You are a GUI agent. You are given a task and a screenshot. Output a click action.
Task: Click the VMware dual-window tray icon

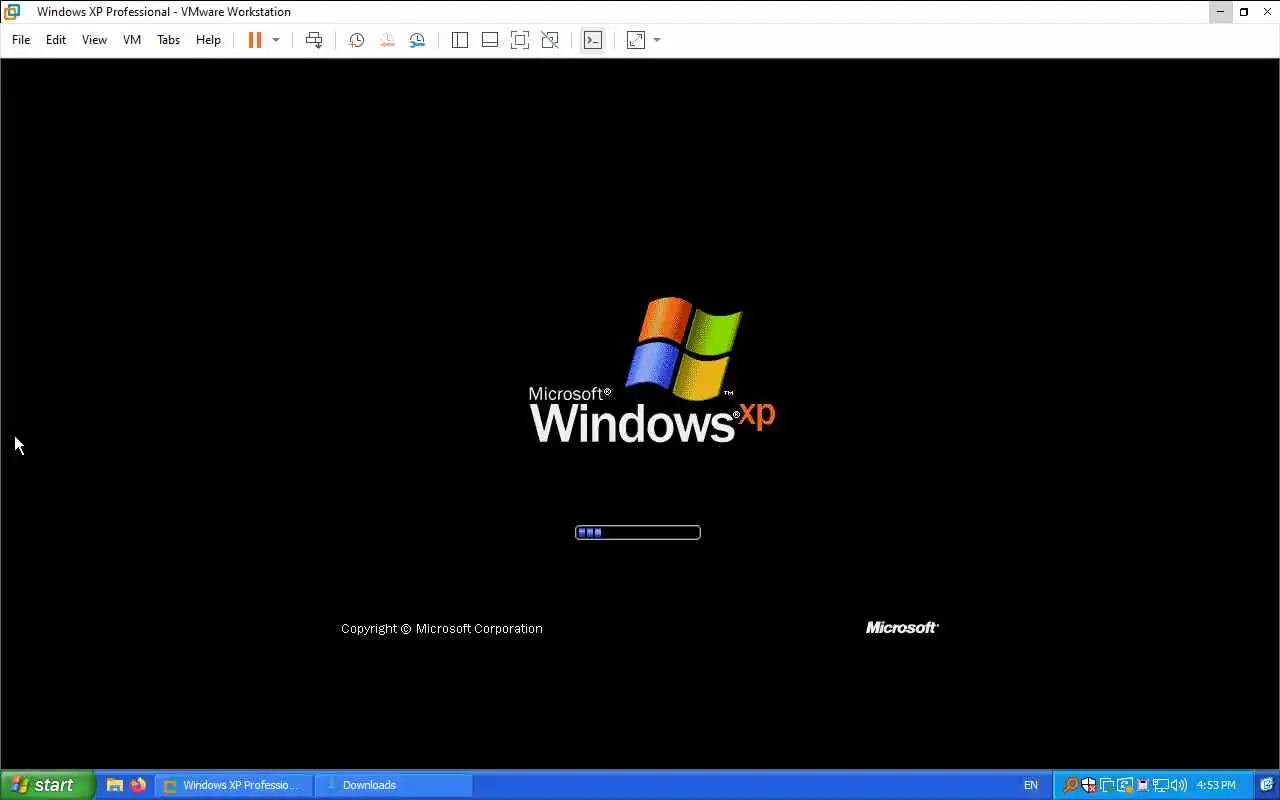(1106, 785)
